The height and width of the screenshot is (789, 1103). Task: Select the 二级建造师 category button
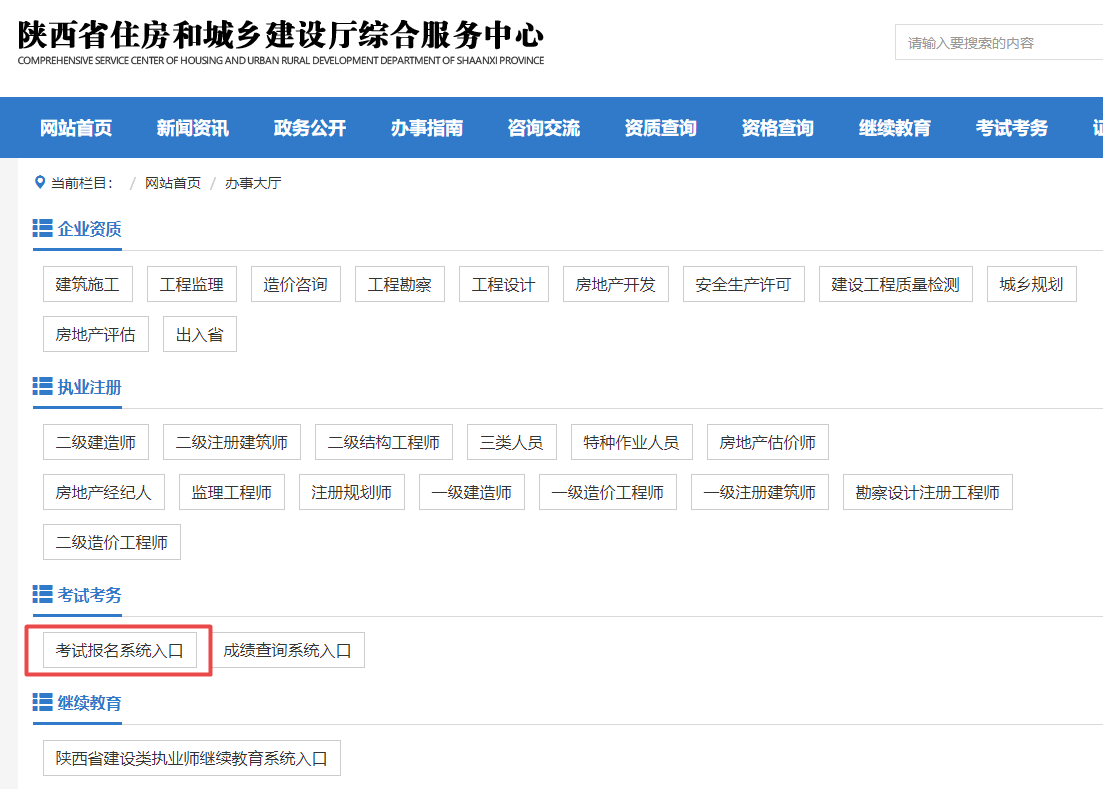[95, 441]
